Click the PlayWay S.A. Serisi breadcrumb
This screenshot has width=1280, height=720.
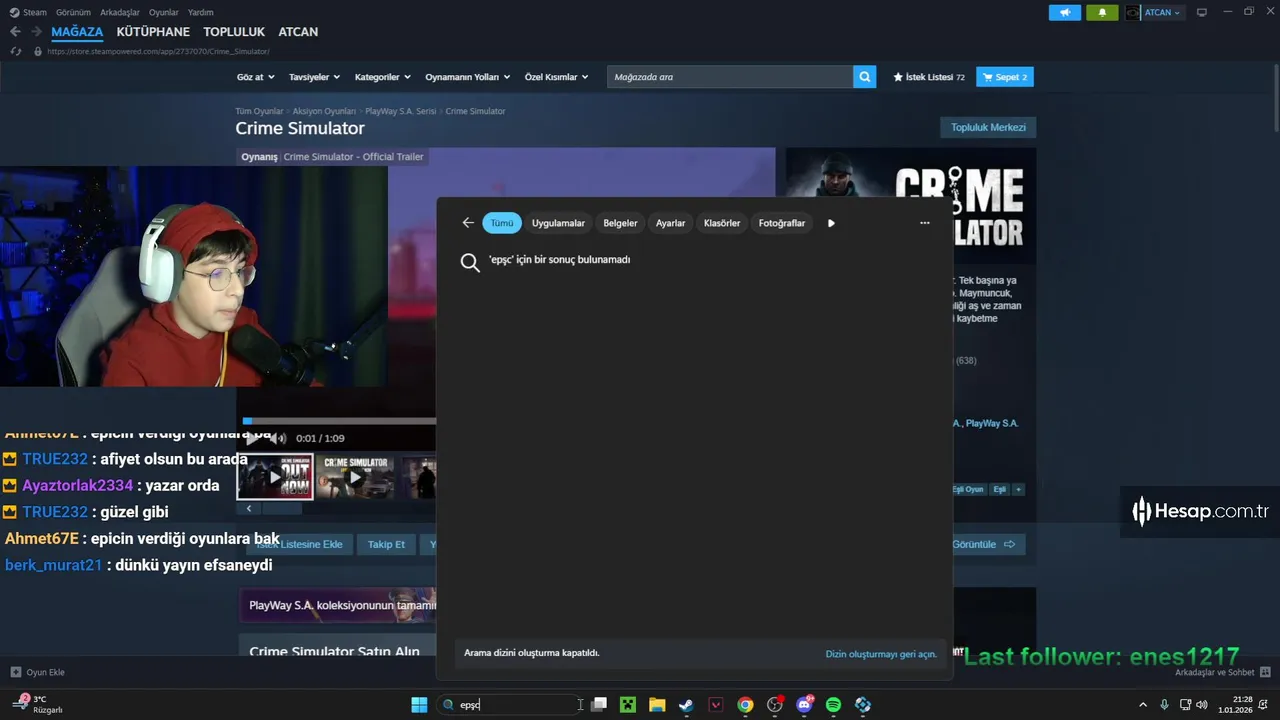(x=401, y=111)
